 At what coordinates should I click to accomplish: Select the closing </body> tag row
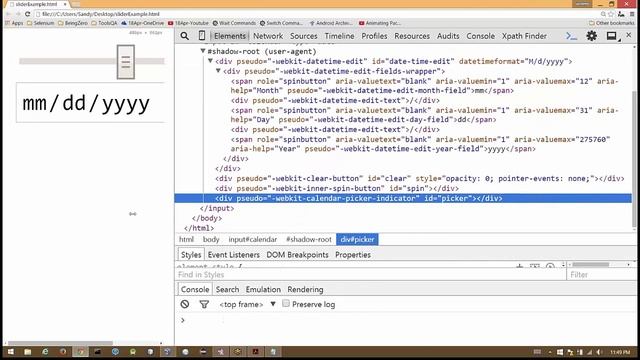207,218
